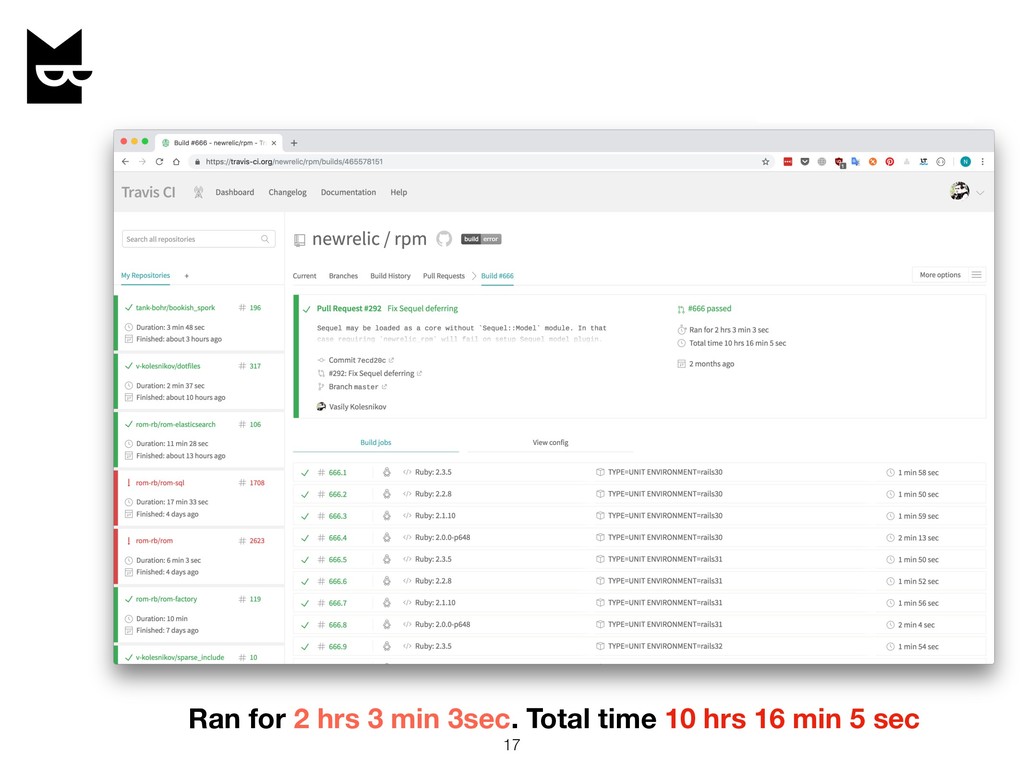Click the Pinterest extension icon

click(x=889, y=161)
